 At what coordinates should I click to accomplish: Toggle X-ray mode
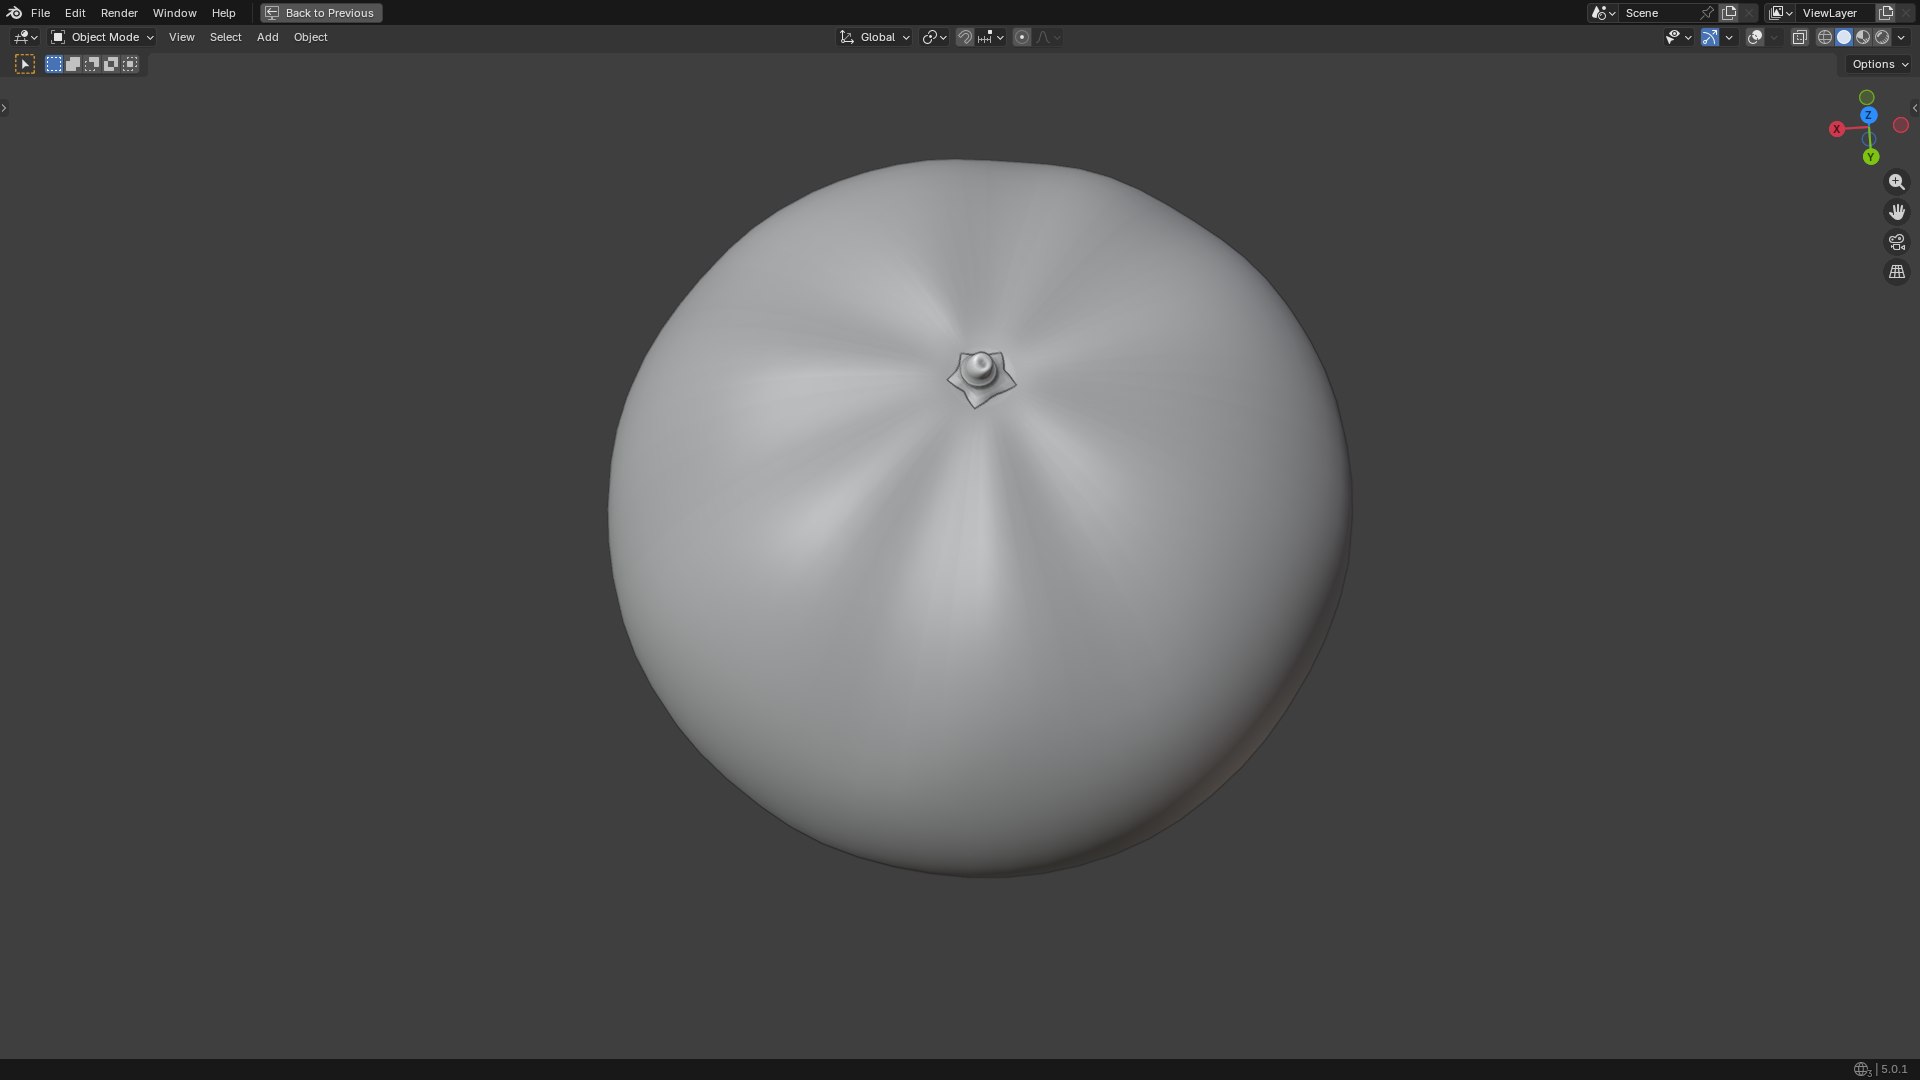pos(1800,37)
